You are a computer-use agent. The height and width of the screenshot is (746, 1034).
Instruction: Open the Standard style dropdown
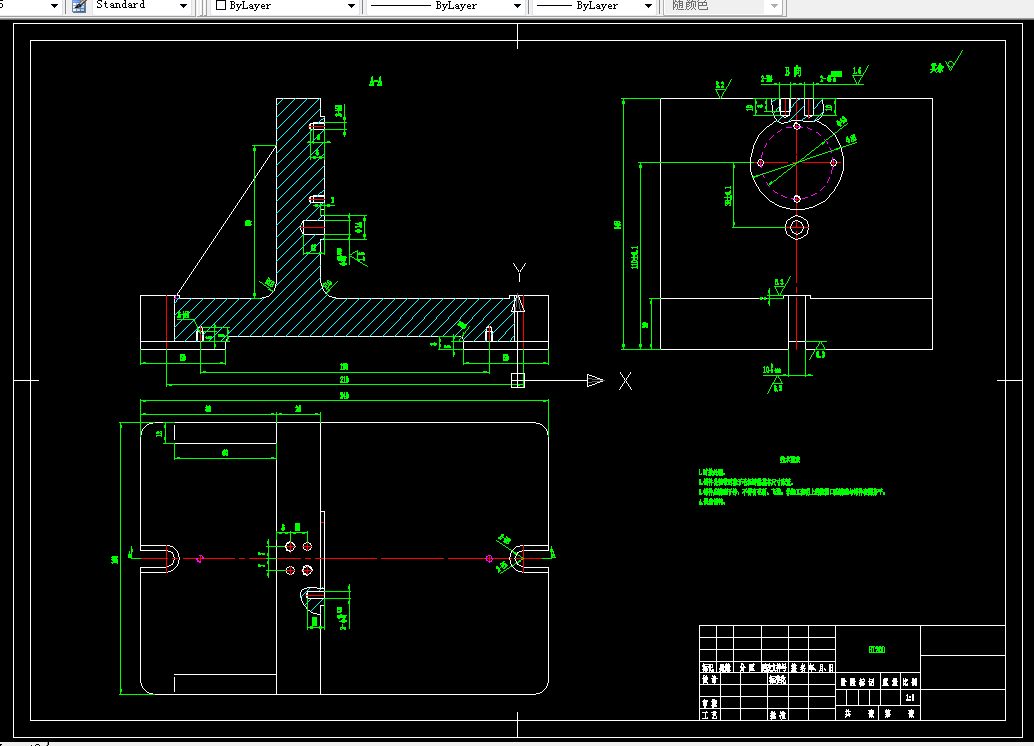pyautogui.click(x=140, y=6)
